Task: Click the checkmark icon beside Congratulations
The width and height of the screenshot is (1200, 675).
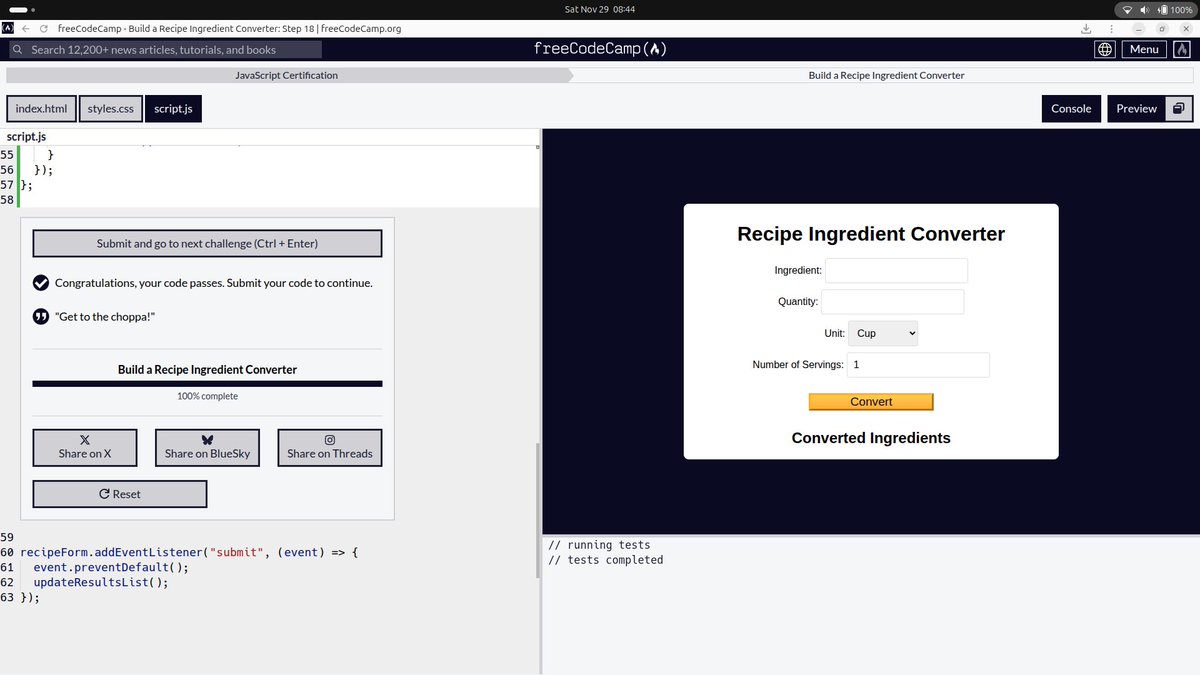Action: (x=41, y=283)
